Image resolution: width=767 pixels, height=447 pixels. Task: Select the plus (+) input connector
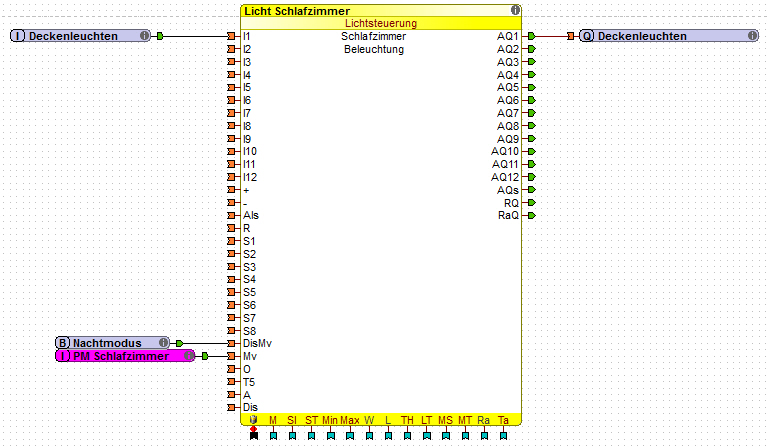[231, 190]
